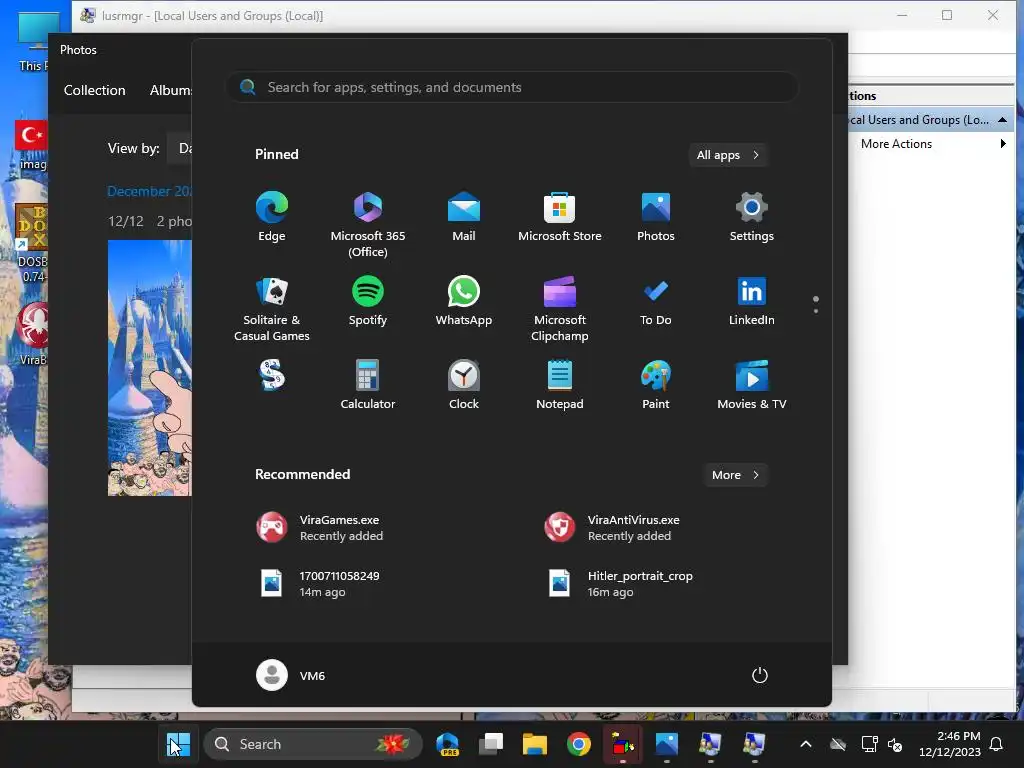Open View by dropdown in Photos
The image size is (1024, 768).
point(179,148)
